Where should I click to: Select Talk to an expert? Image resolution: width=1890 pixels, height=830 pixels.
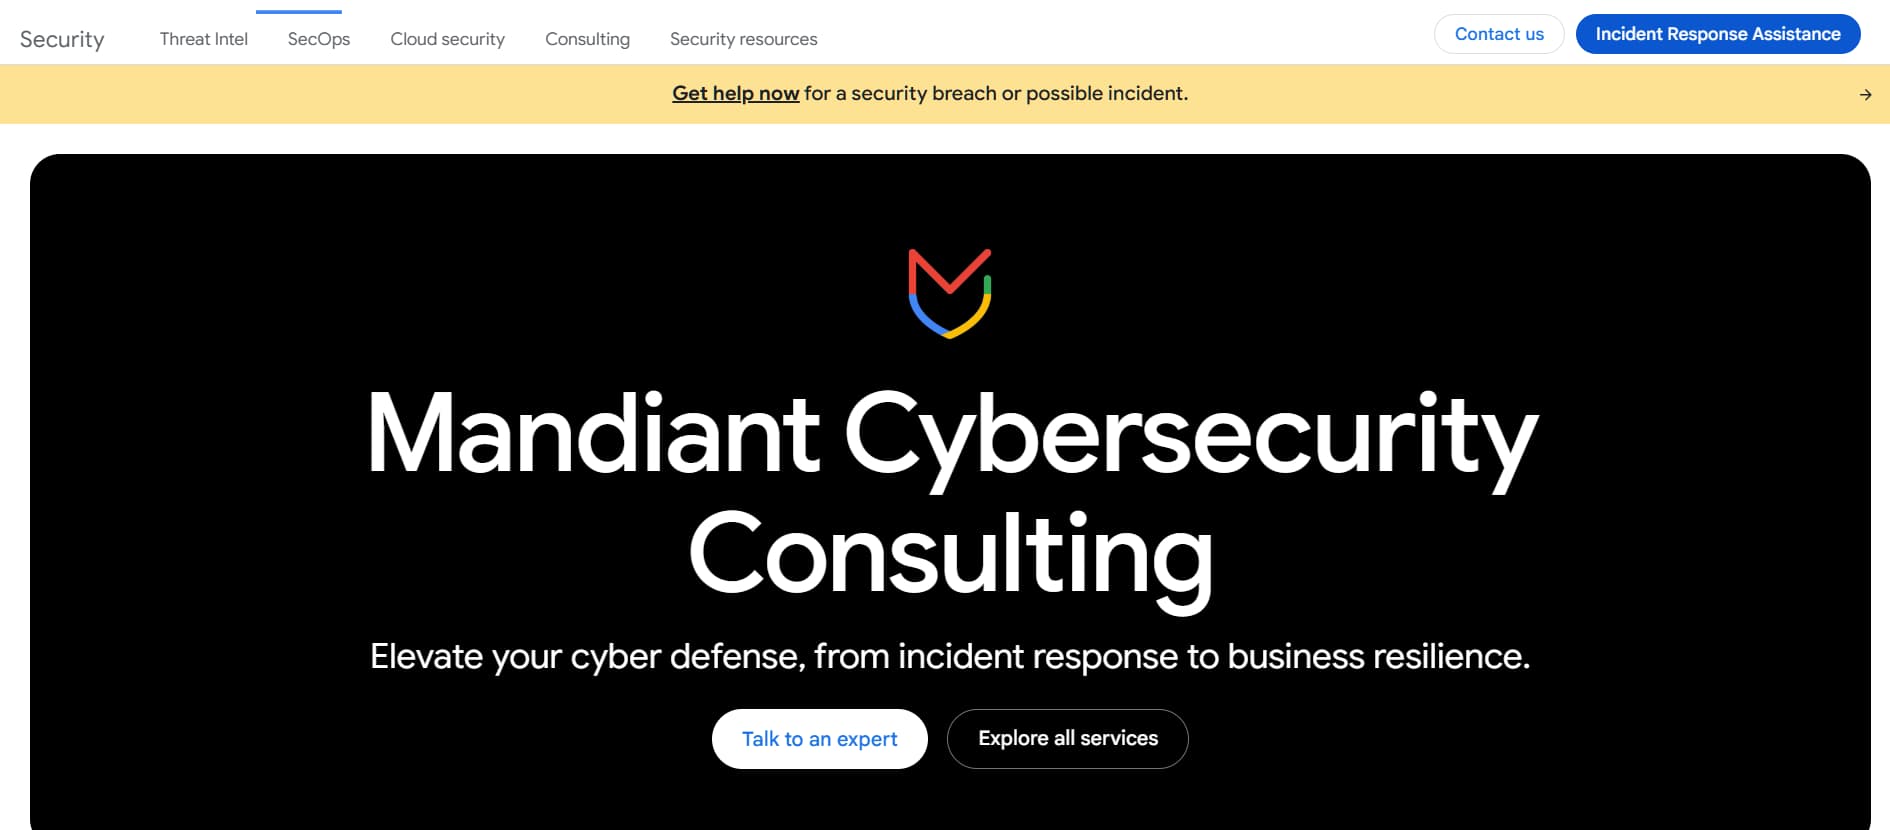pyautogui.click(x=819, y=738)
